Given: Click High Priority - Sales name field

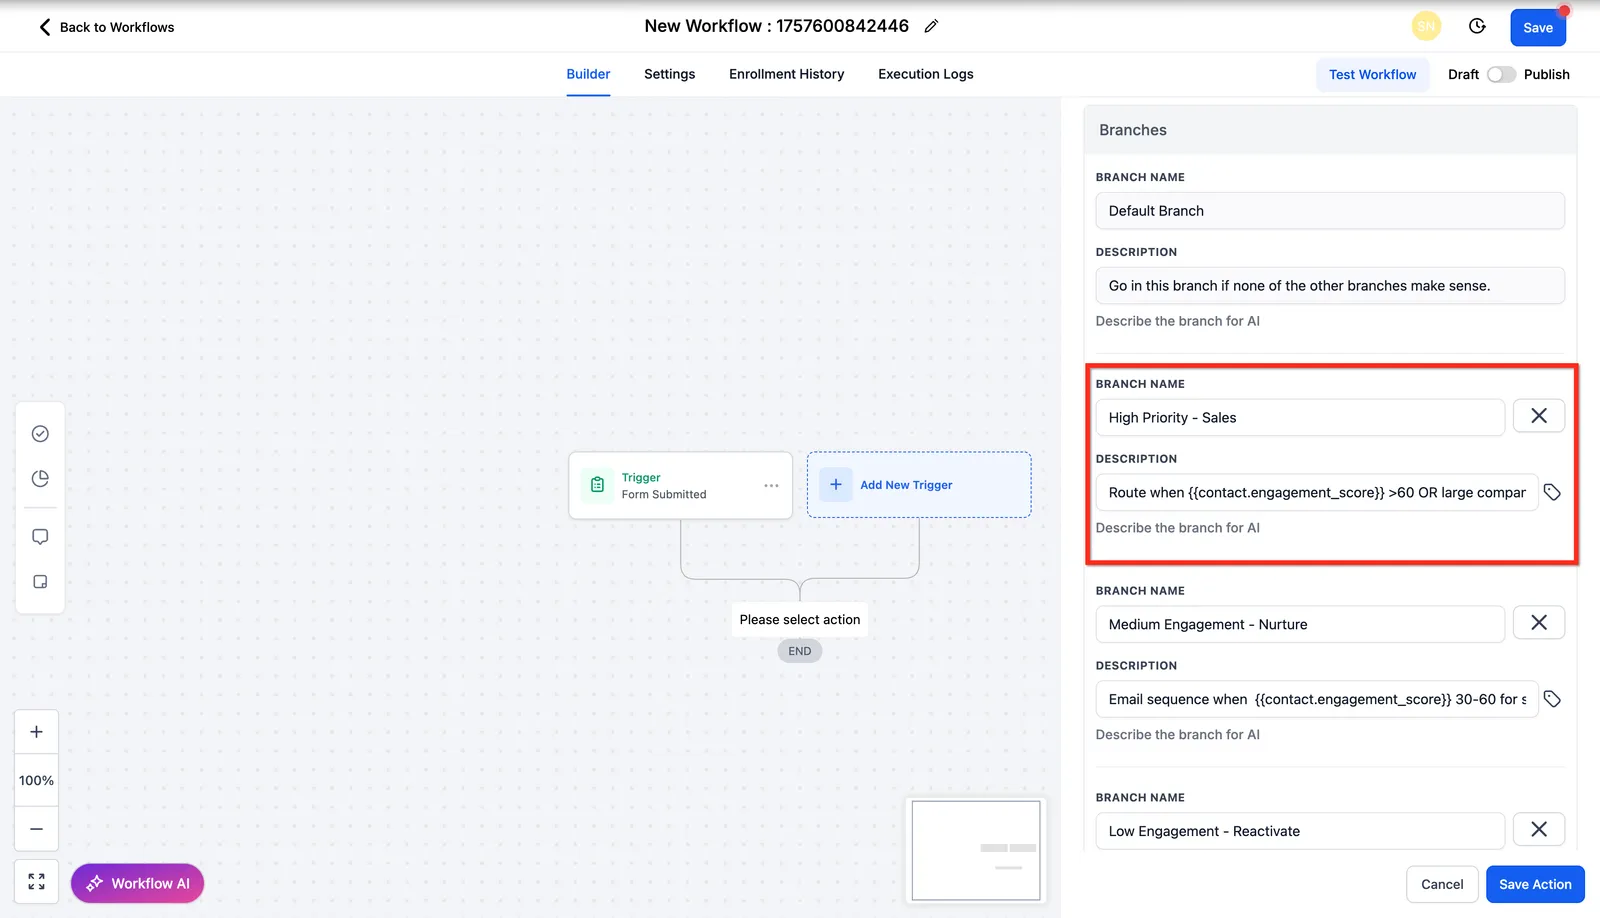Looking at the screenshot, I should [x=1300, y=417].
